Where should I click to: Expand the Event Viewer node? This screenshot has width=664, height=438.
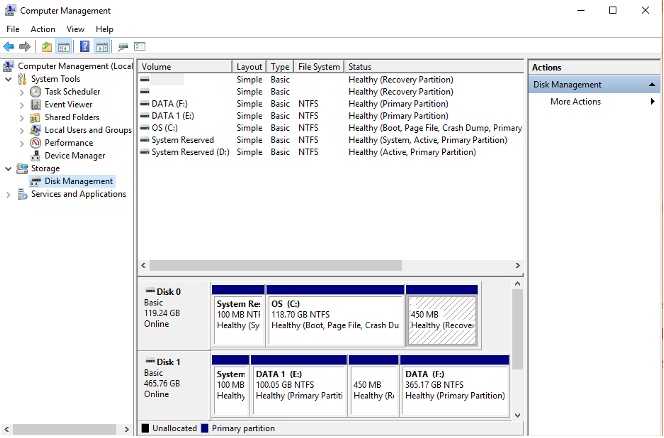(x=22, y=105)
